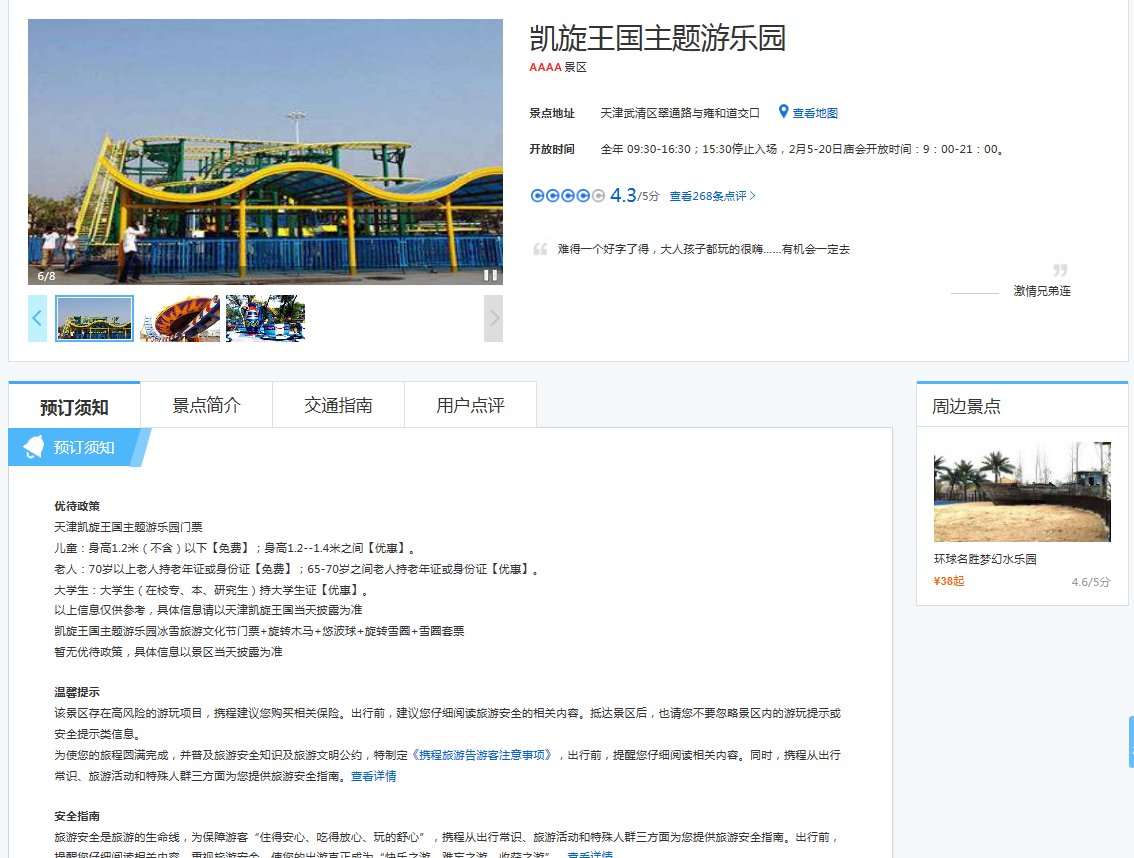Click the previous arrow in the photo carousel
This screenshot has height=858, width=1134.
click(x=37, y=318)
